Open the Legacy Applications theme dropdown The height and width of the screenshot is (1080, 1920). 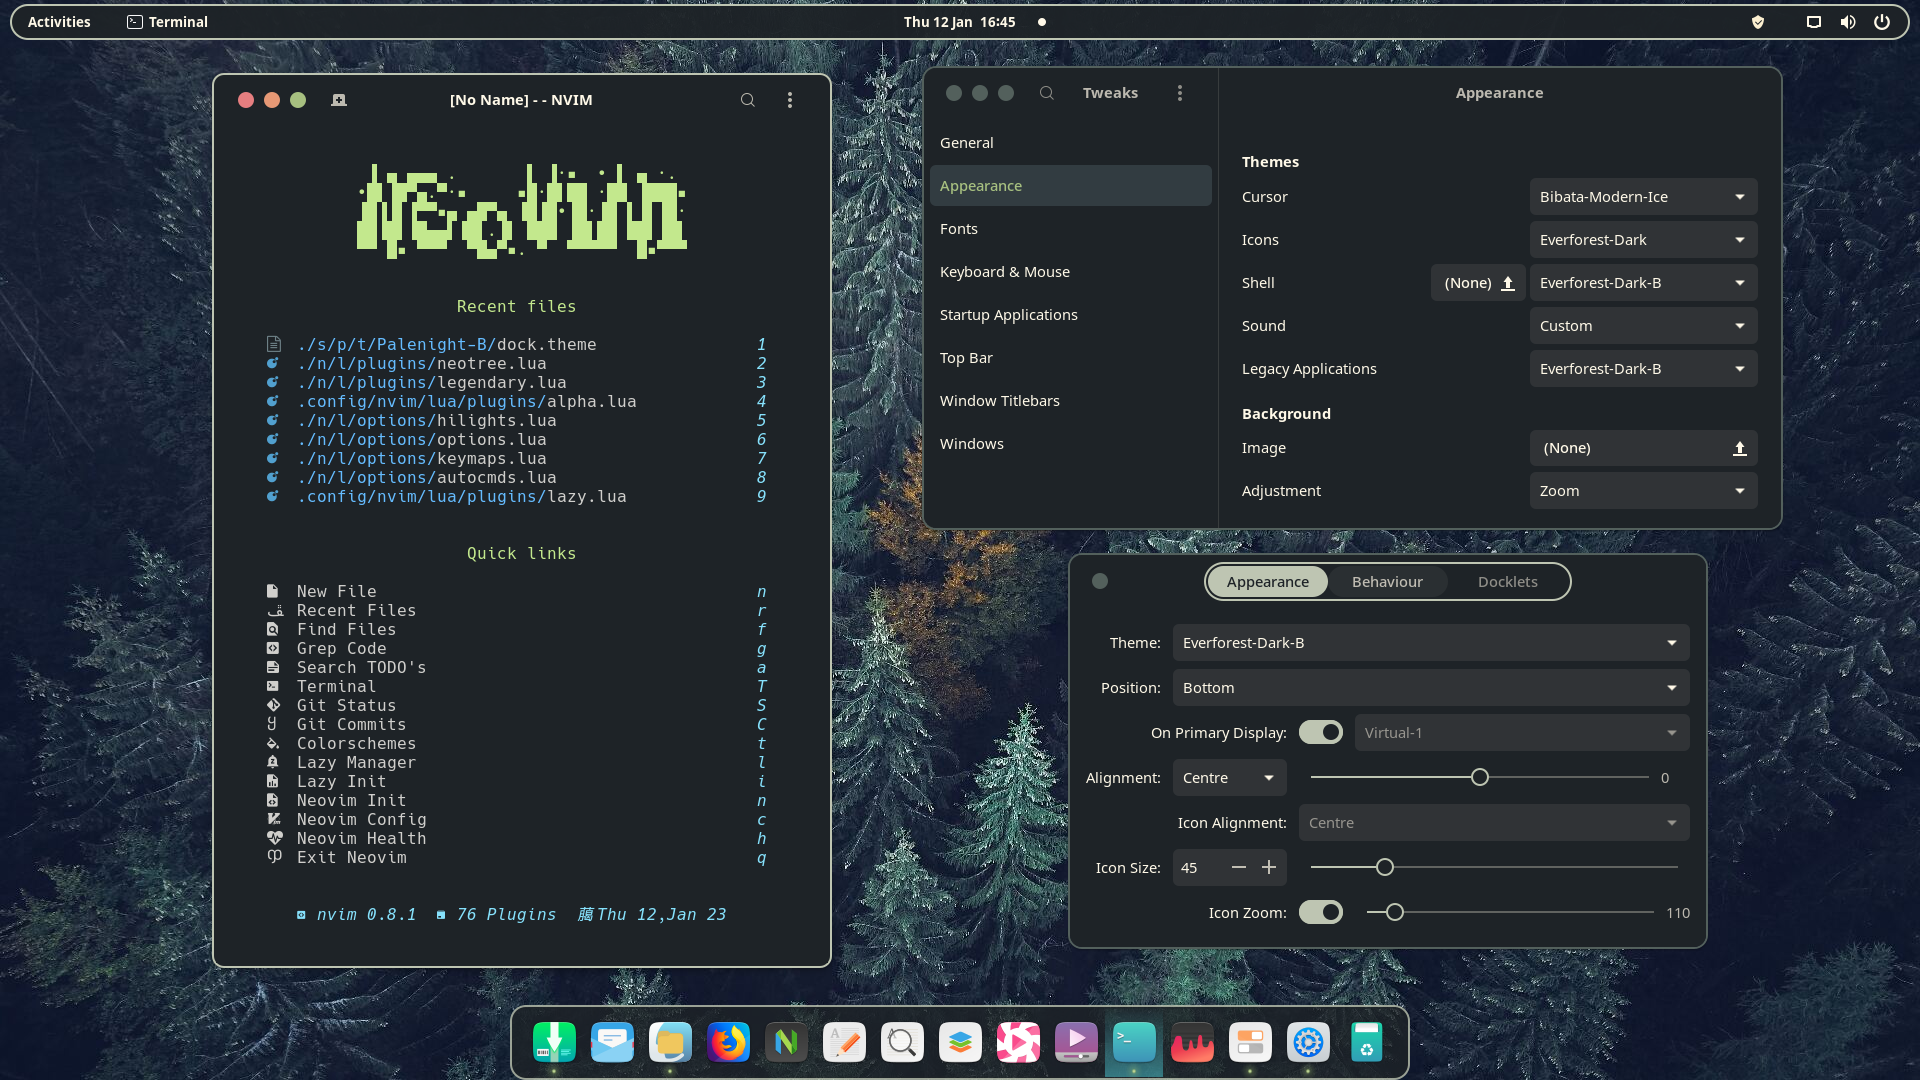coord(1643,369)
